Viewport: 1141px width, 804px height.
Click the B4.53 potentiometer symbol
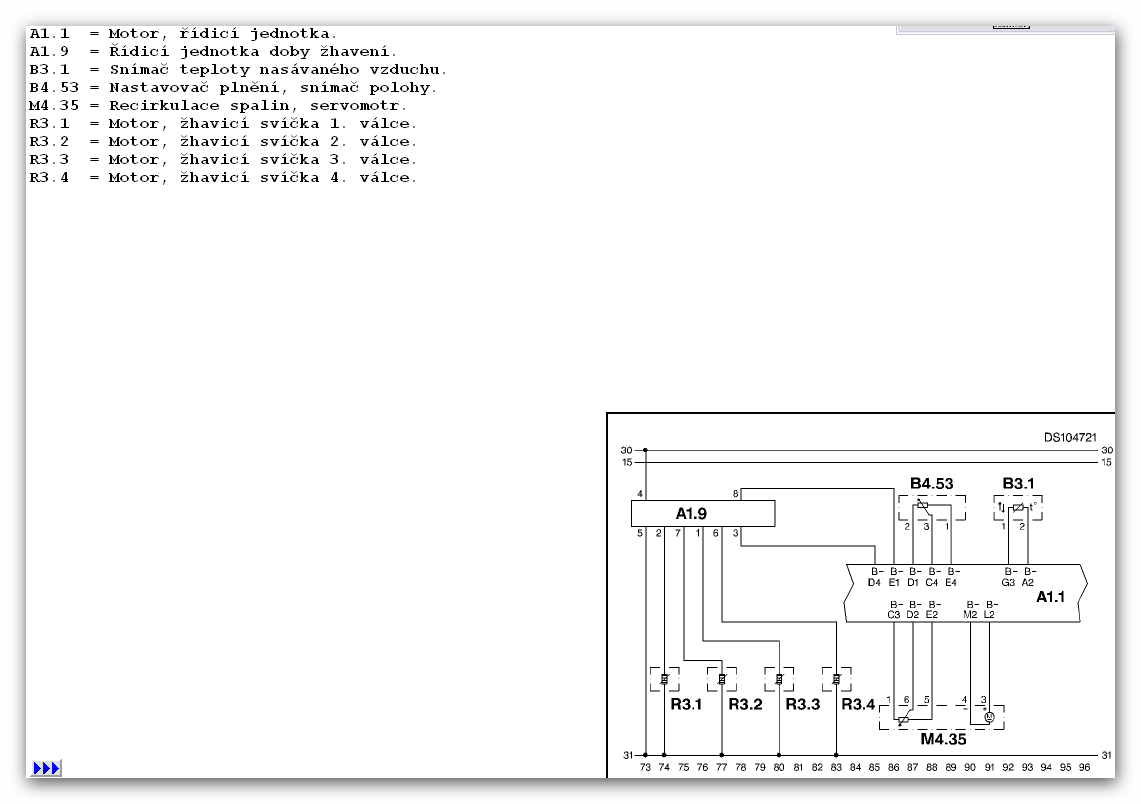[923, 504]
